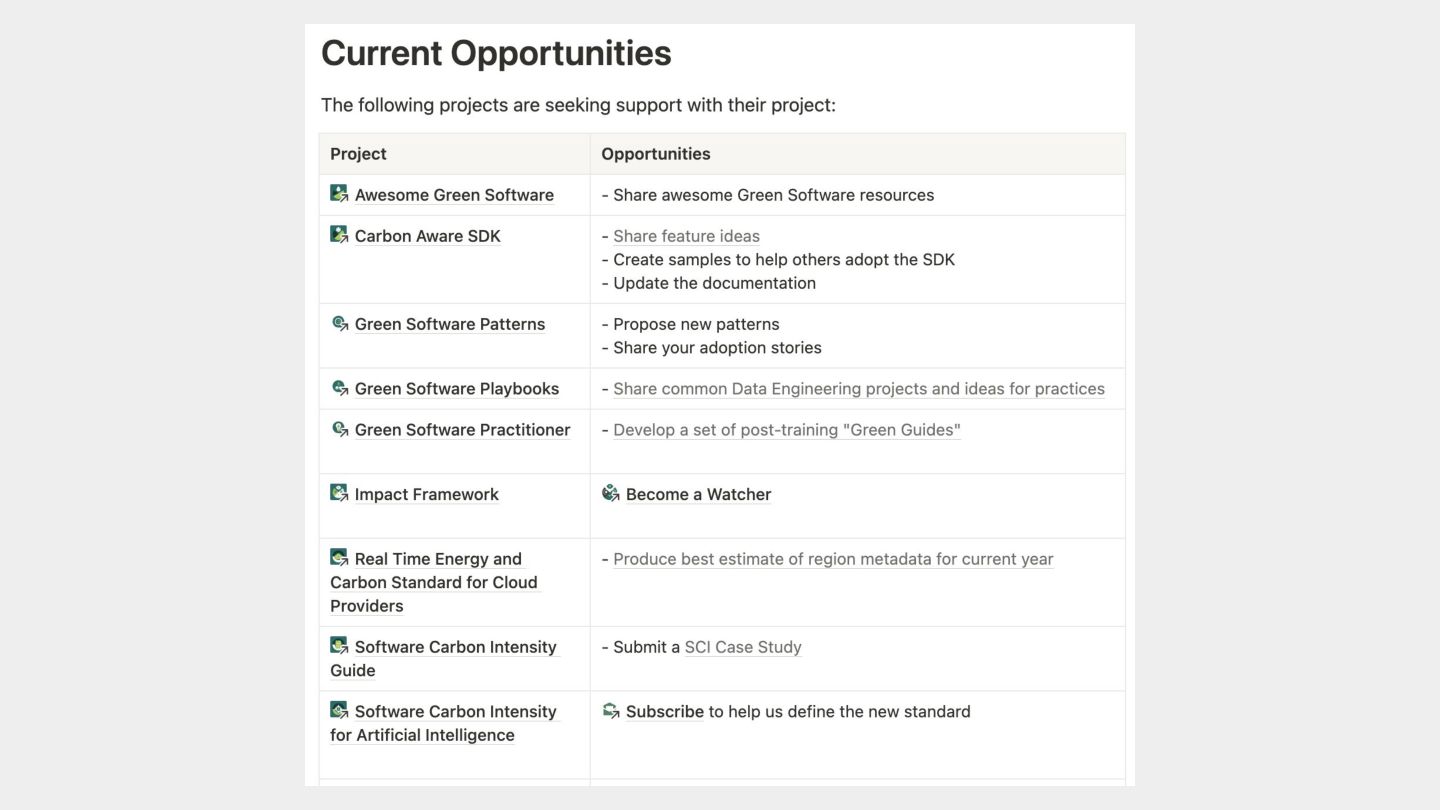This screenshot has width=1440, height=810.
Task: Open the region metadata estimate link
Action: pyautogui.click(x=832, y=559)
